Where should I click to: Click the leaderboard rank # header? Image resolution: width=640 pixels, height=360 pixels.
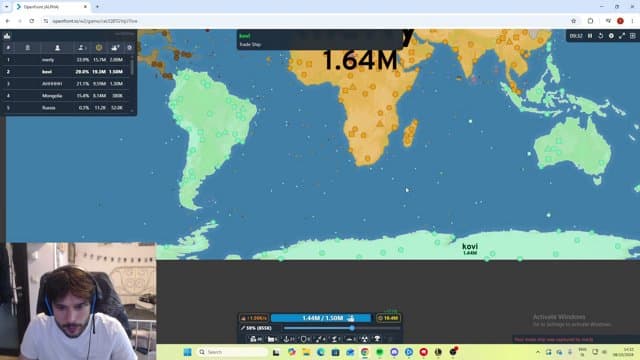pos(8,48)
